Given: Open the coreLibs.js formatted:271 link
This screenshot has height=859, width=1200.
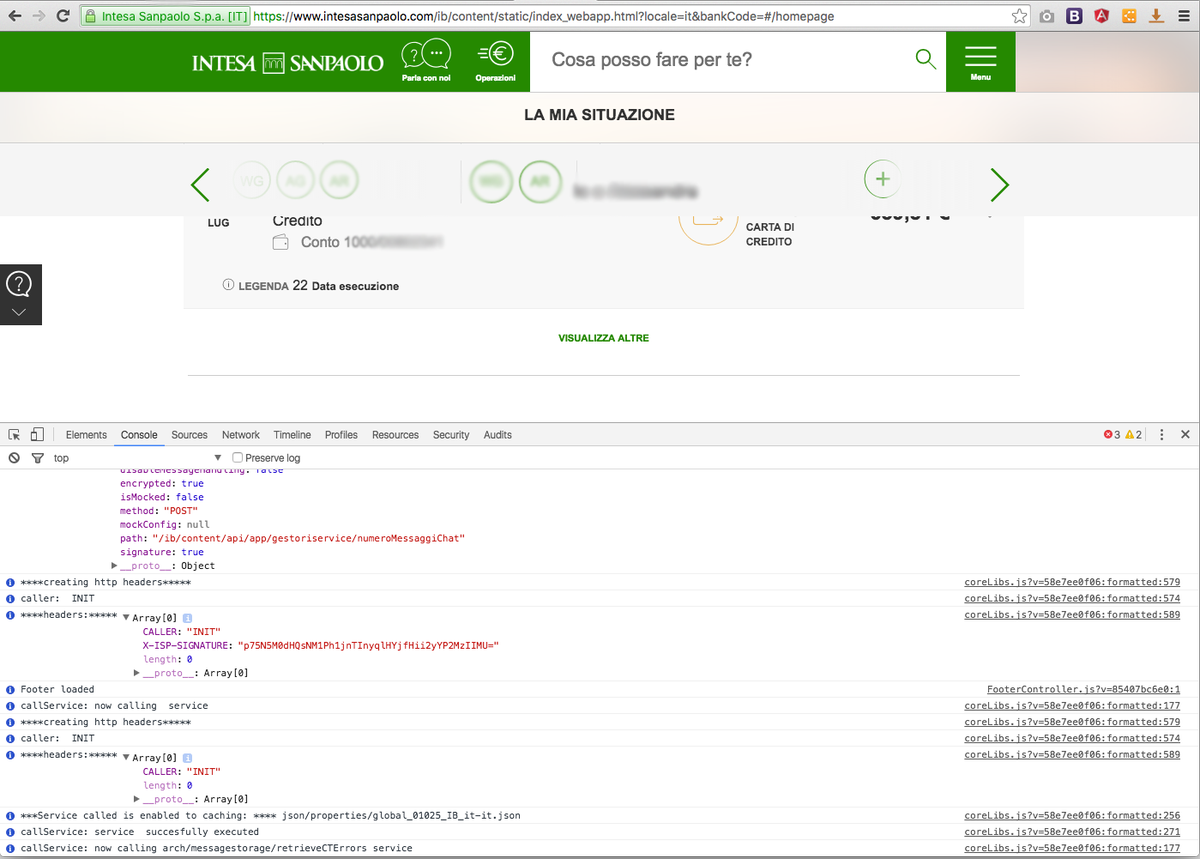Looking at the screenshot, I should tap(1072, 832).
